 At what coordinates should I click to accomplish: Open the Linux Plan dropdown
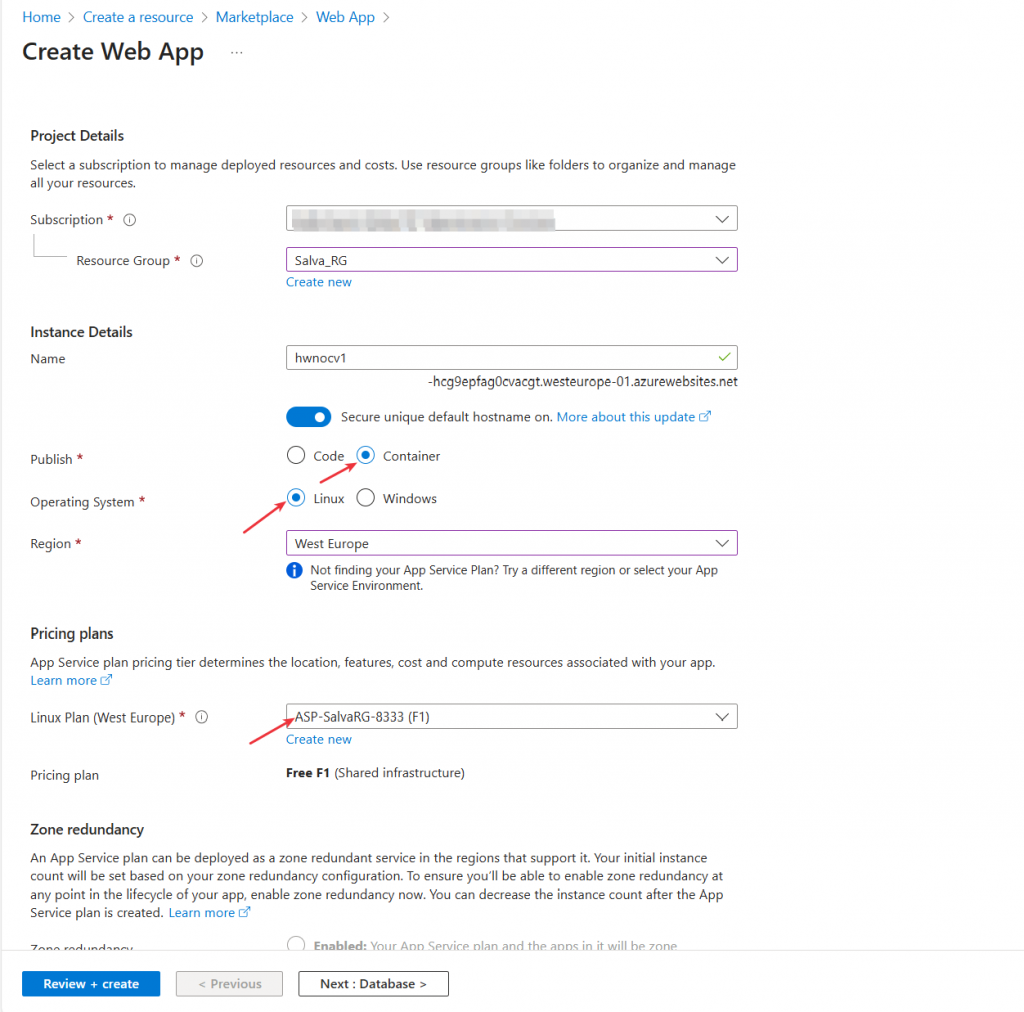click(722, 716)
